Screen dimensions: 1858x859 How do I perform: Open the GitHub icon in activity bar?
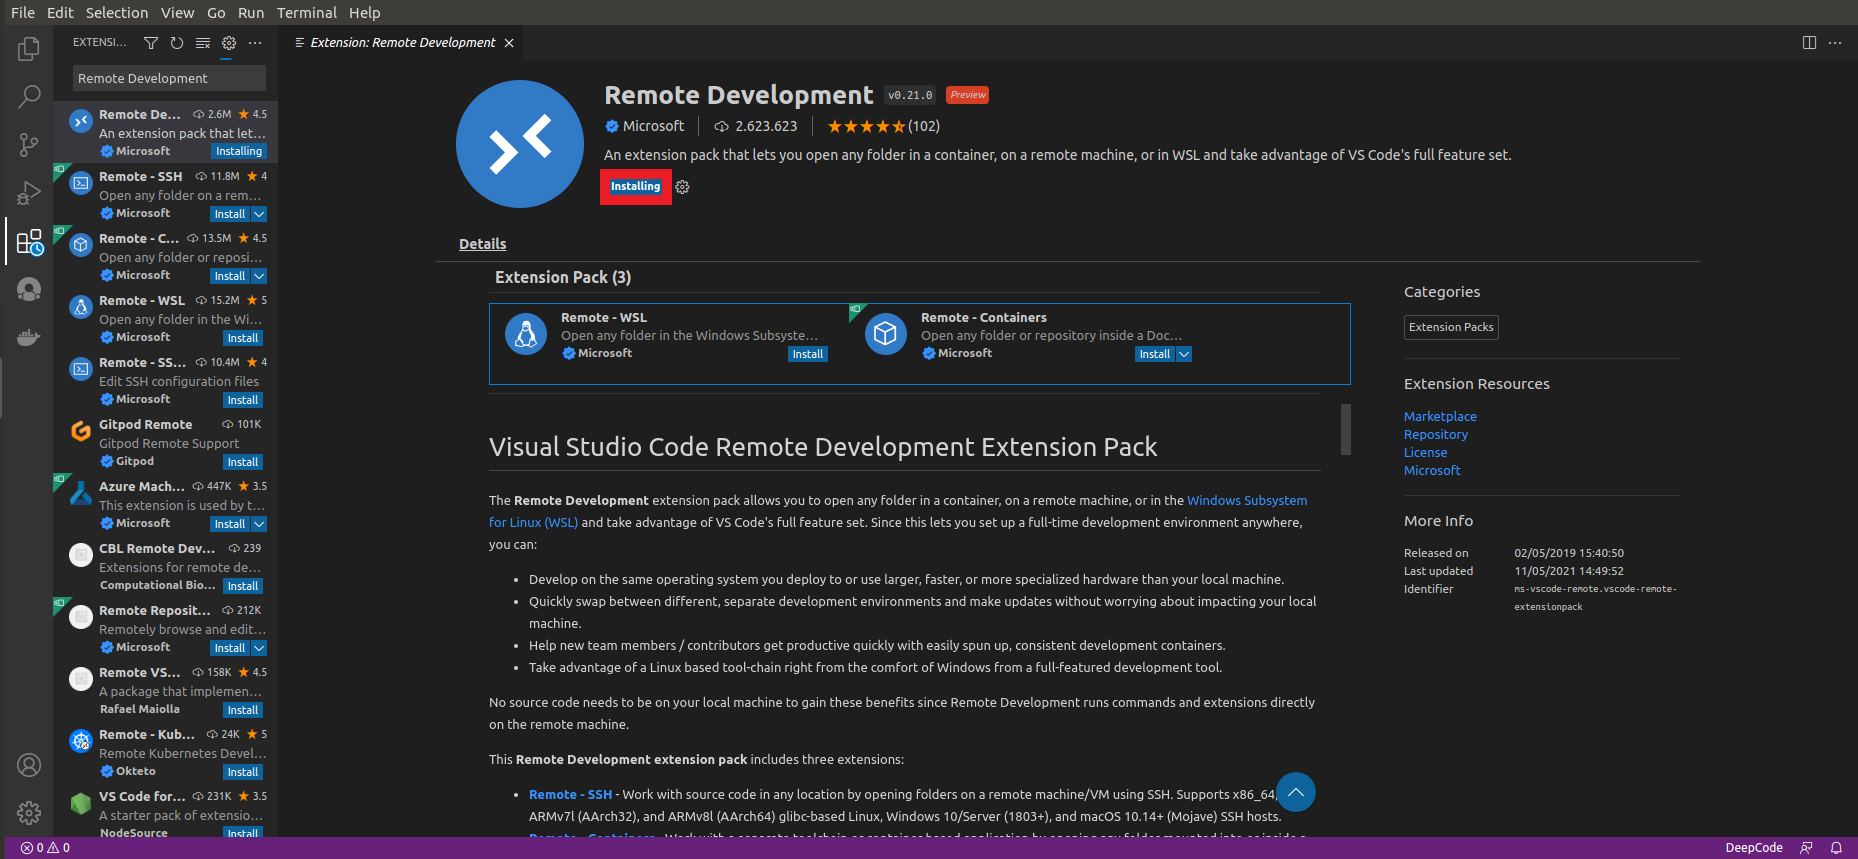[x=29, y=290]
